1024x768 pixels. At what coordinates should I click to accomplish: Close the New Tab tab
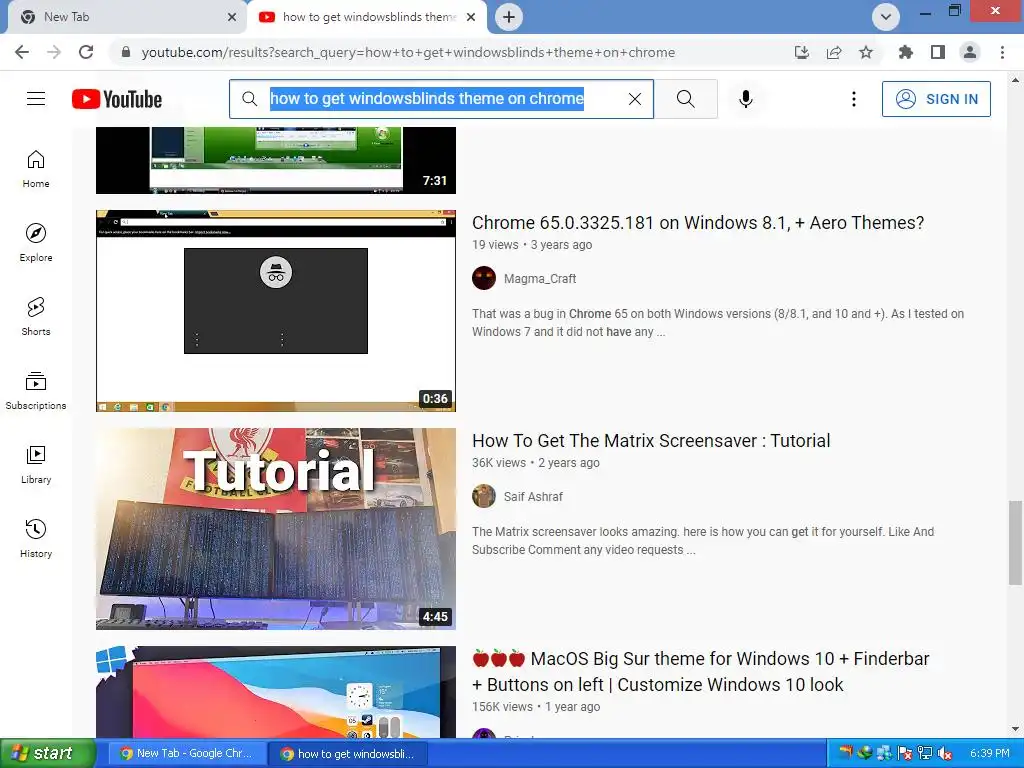[x=232, y=17]
